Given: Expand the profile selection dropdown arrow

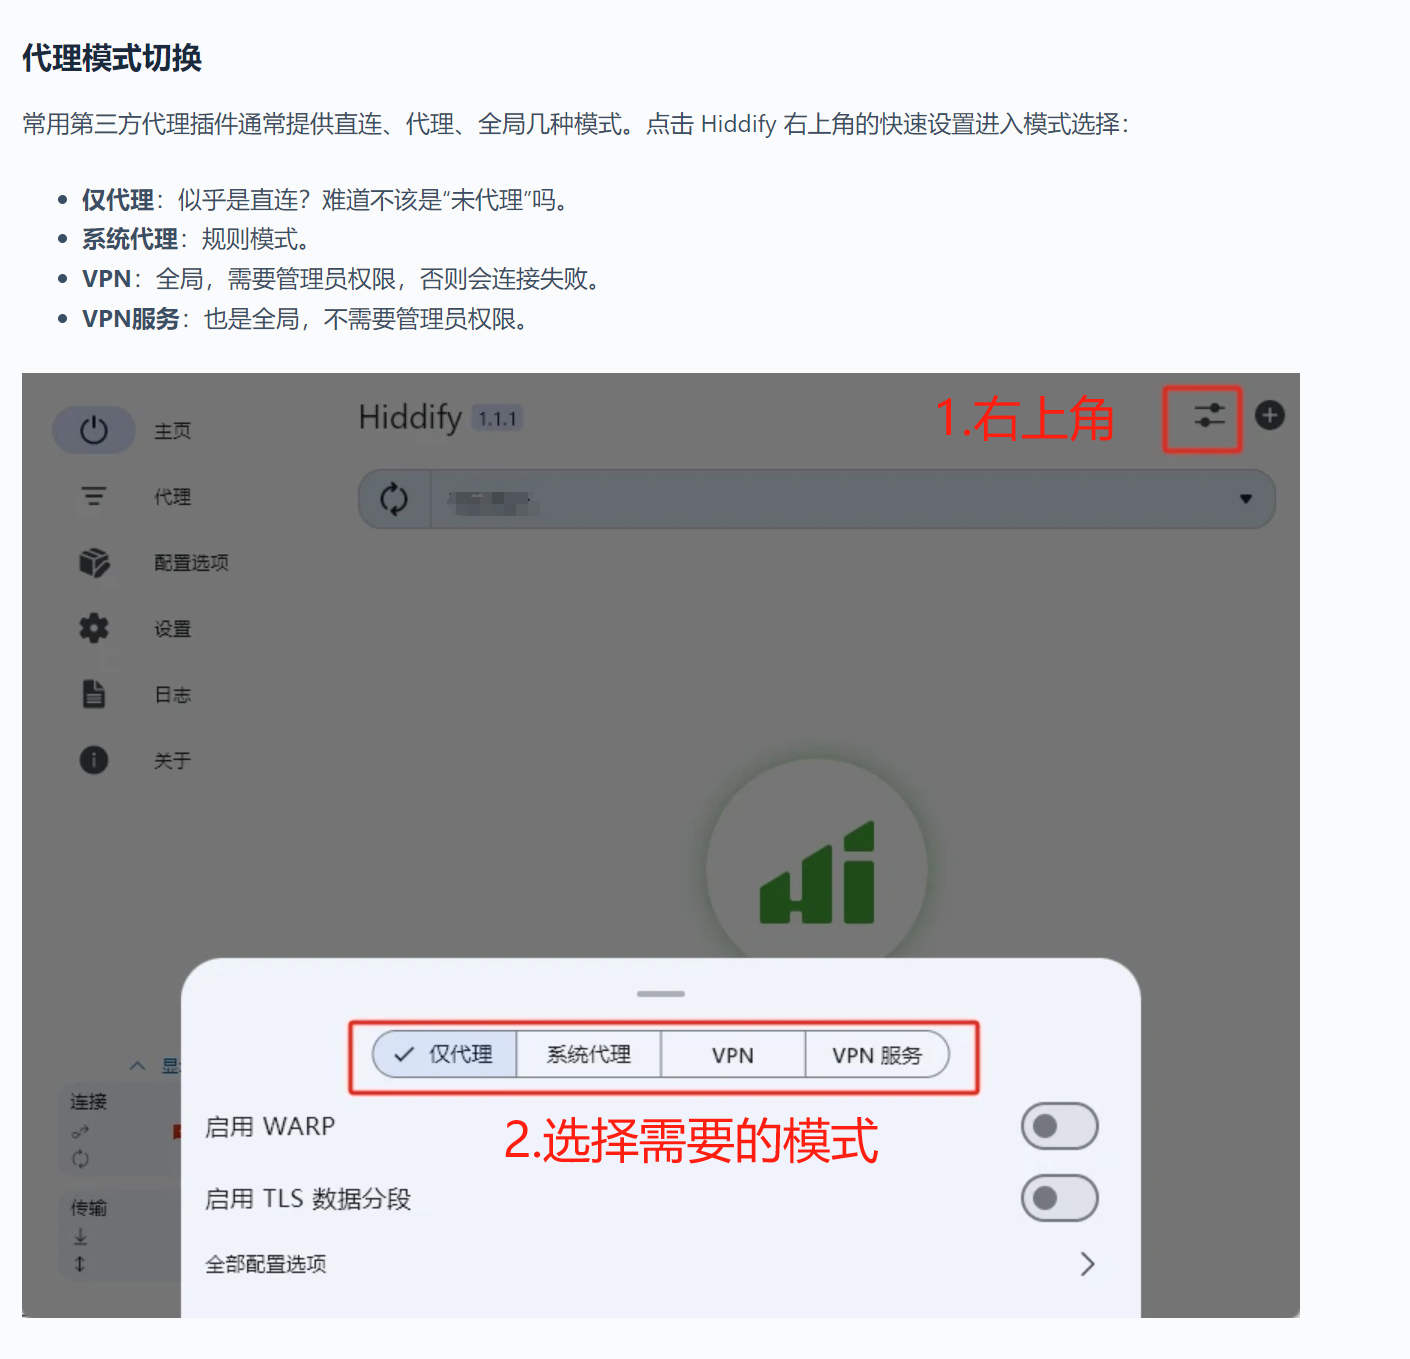Looking at the screenshot, I should tap(1246, 499).
